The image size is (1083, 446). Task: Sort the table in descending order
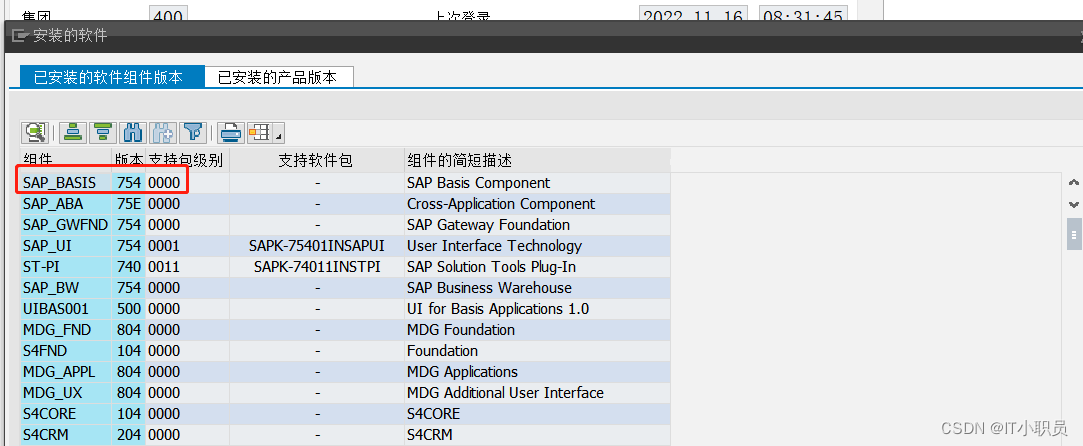click(102, 132)
